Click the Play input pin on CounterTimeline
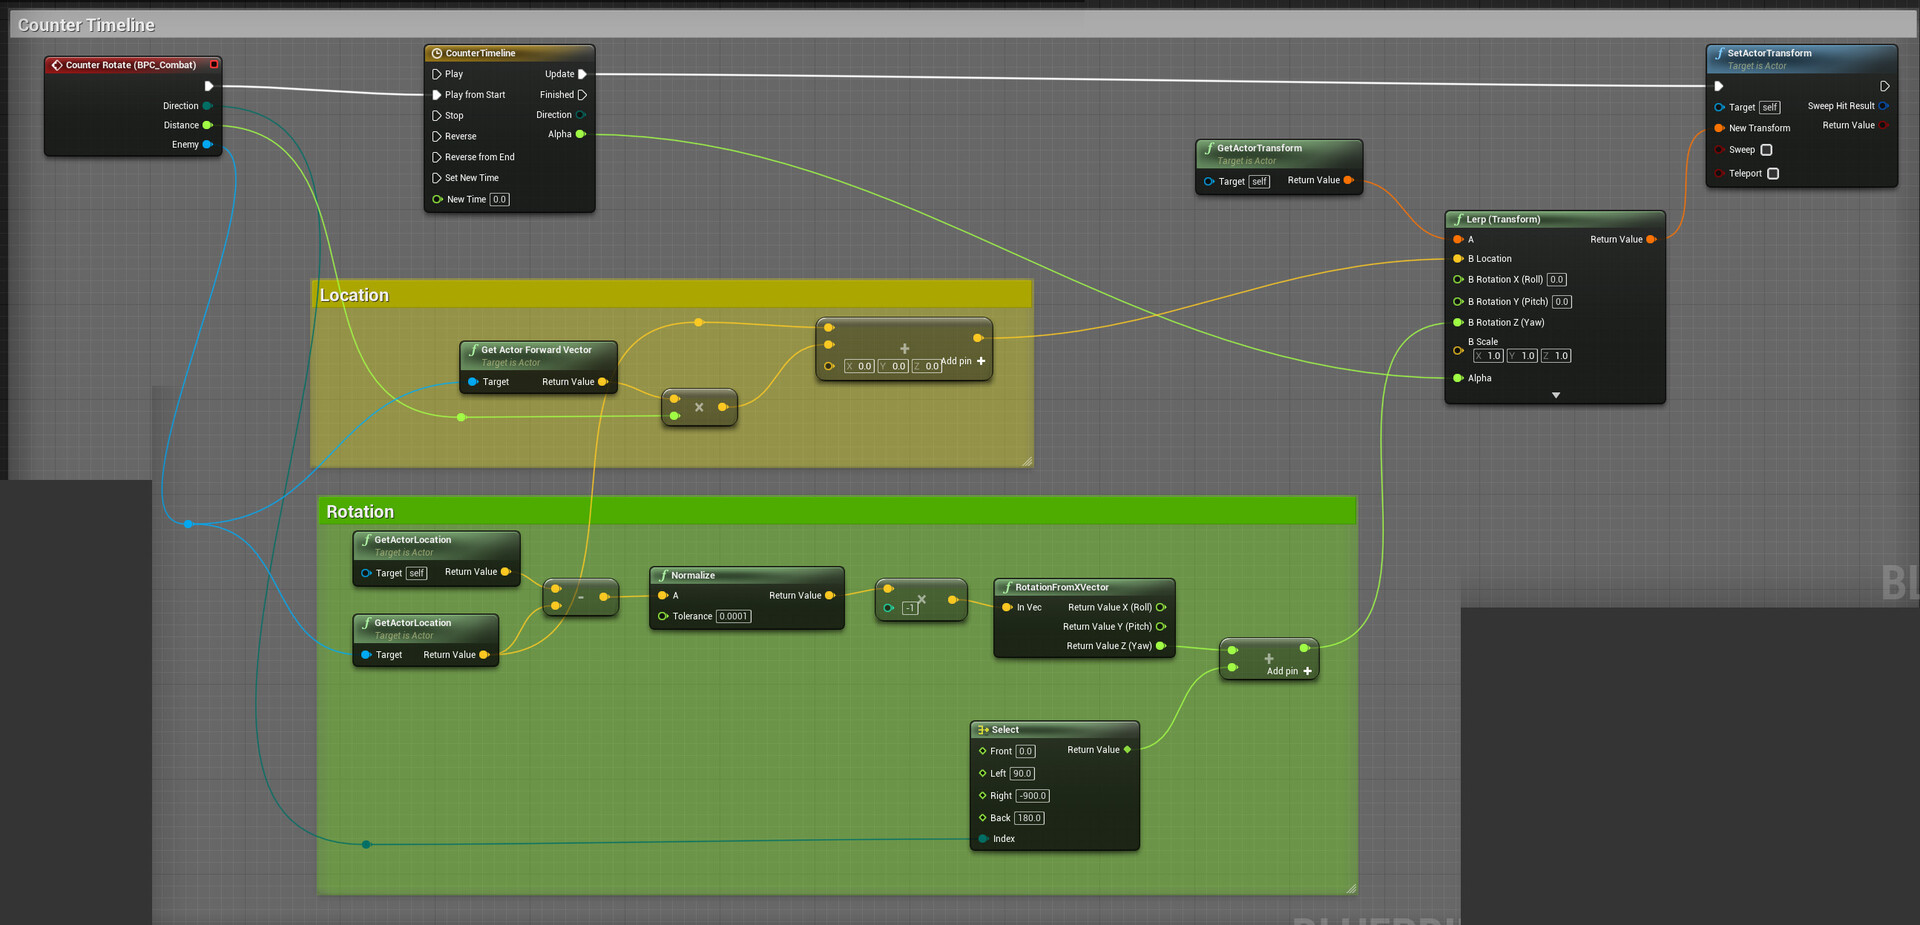The width and height of the screenshot is (1920, 925). click(x=437, y=74)
